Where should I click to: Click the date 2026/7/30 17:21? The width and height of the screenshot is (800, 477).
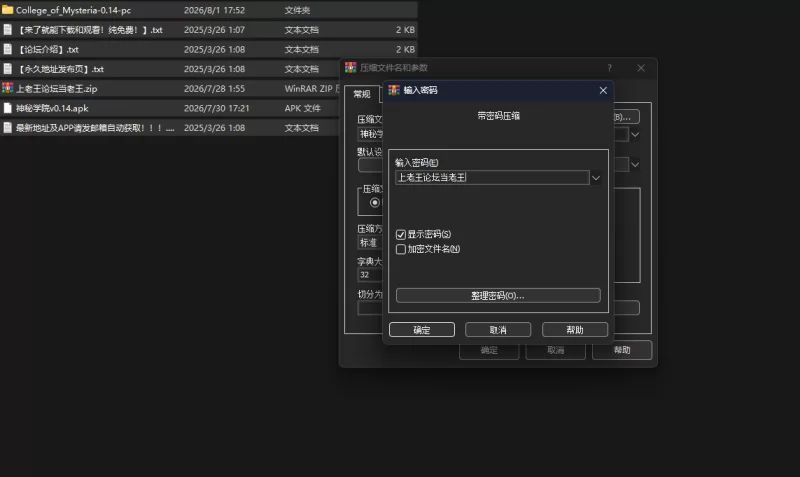(216, 108)
